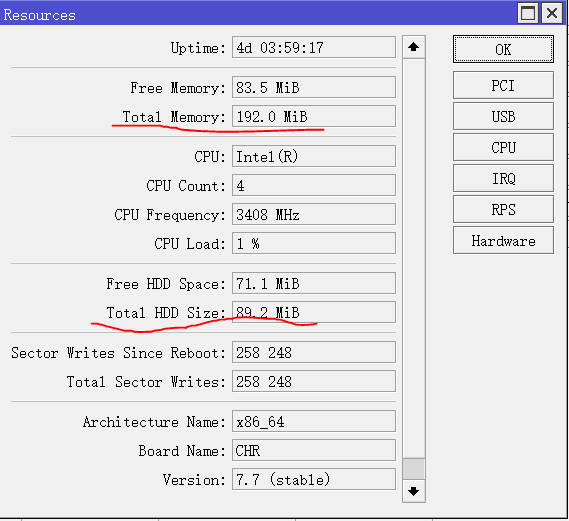Screen dimensions: 569x521
Task: Click the scroll down arrow
Action: [x=413, y=491]
